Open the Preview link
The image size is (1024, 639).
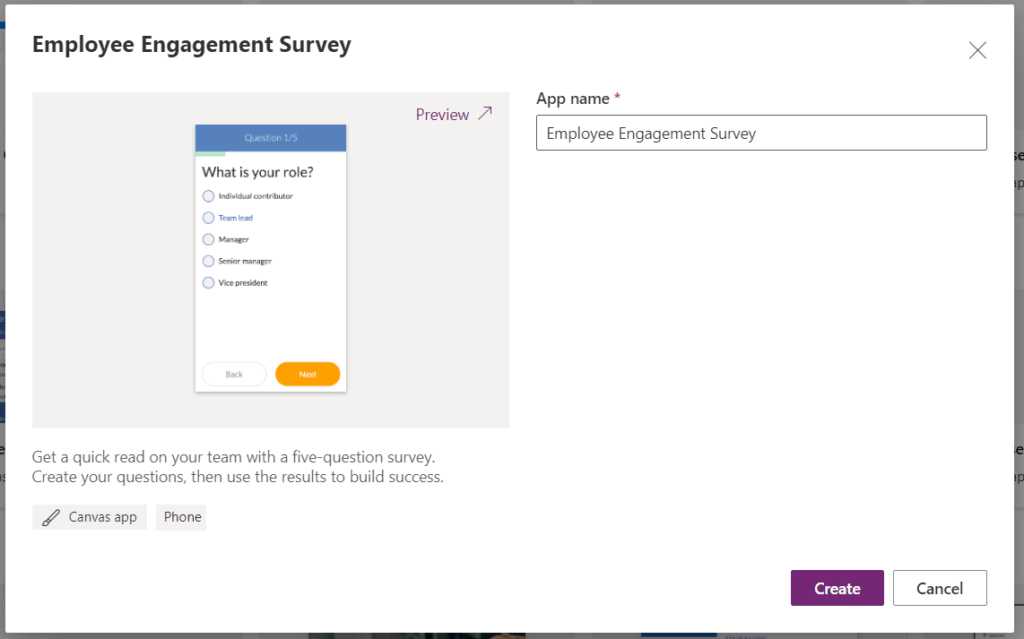(442, 114)
